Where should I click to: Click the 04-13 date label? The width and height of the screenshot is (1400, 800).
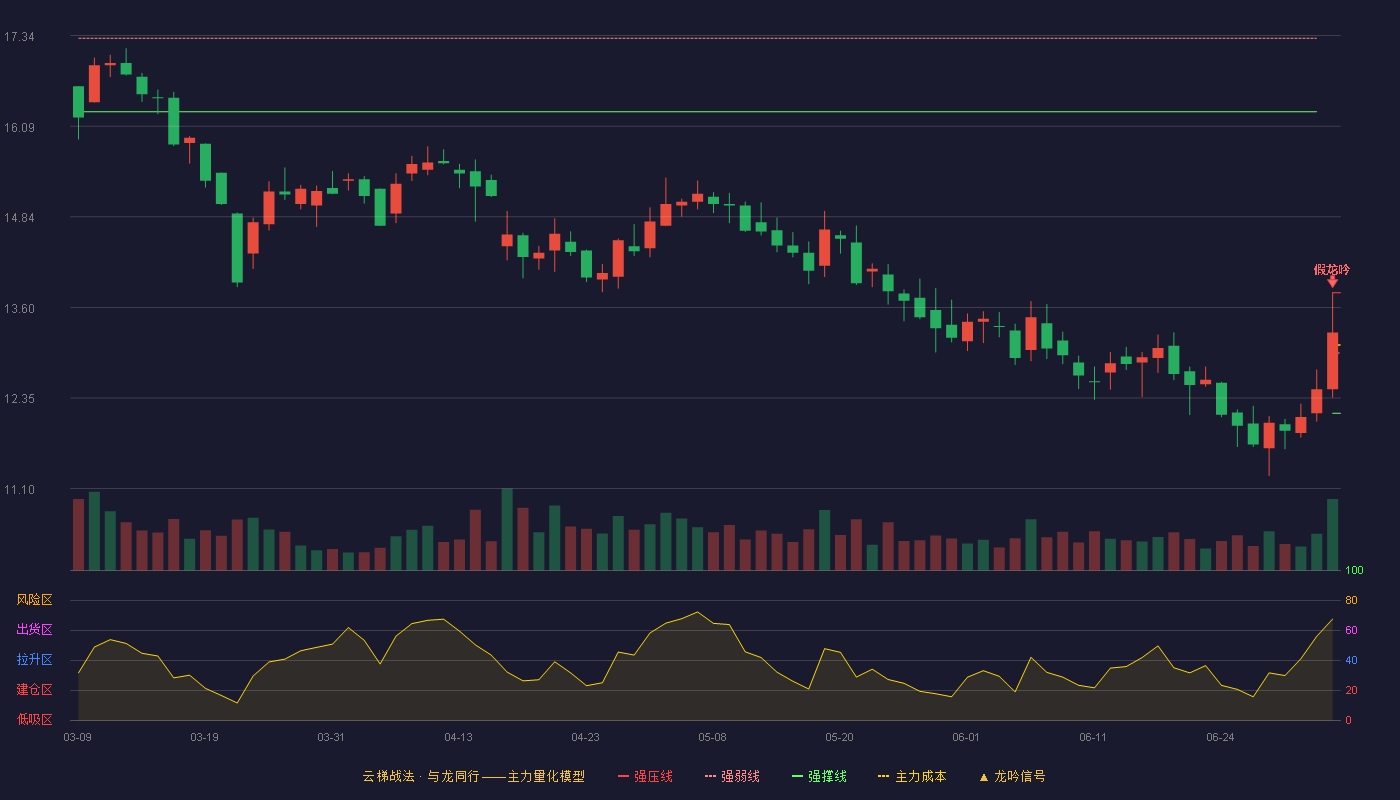coord(458,737)
